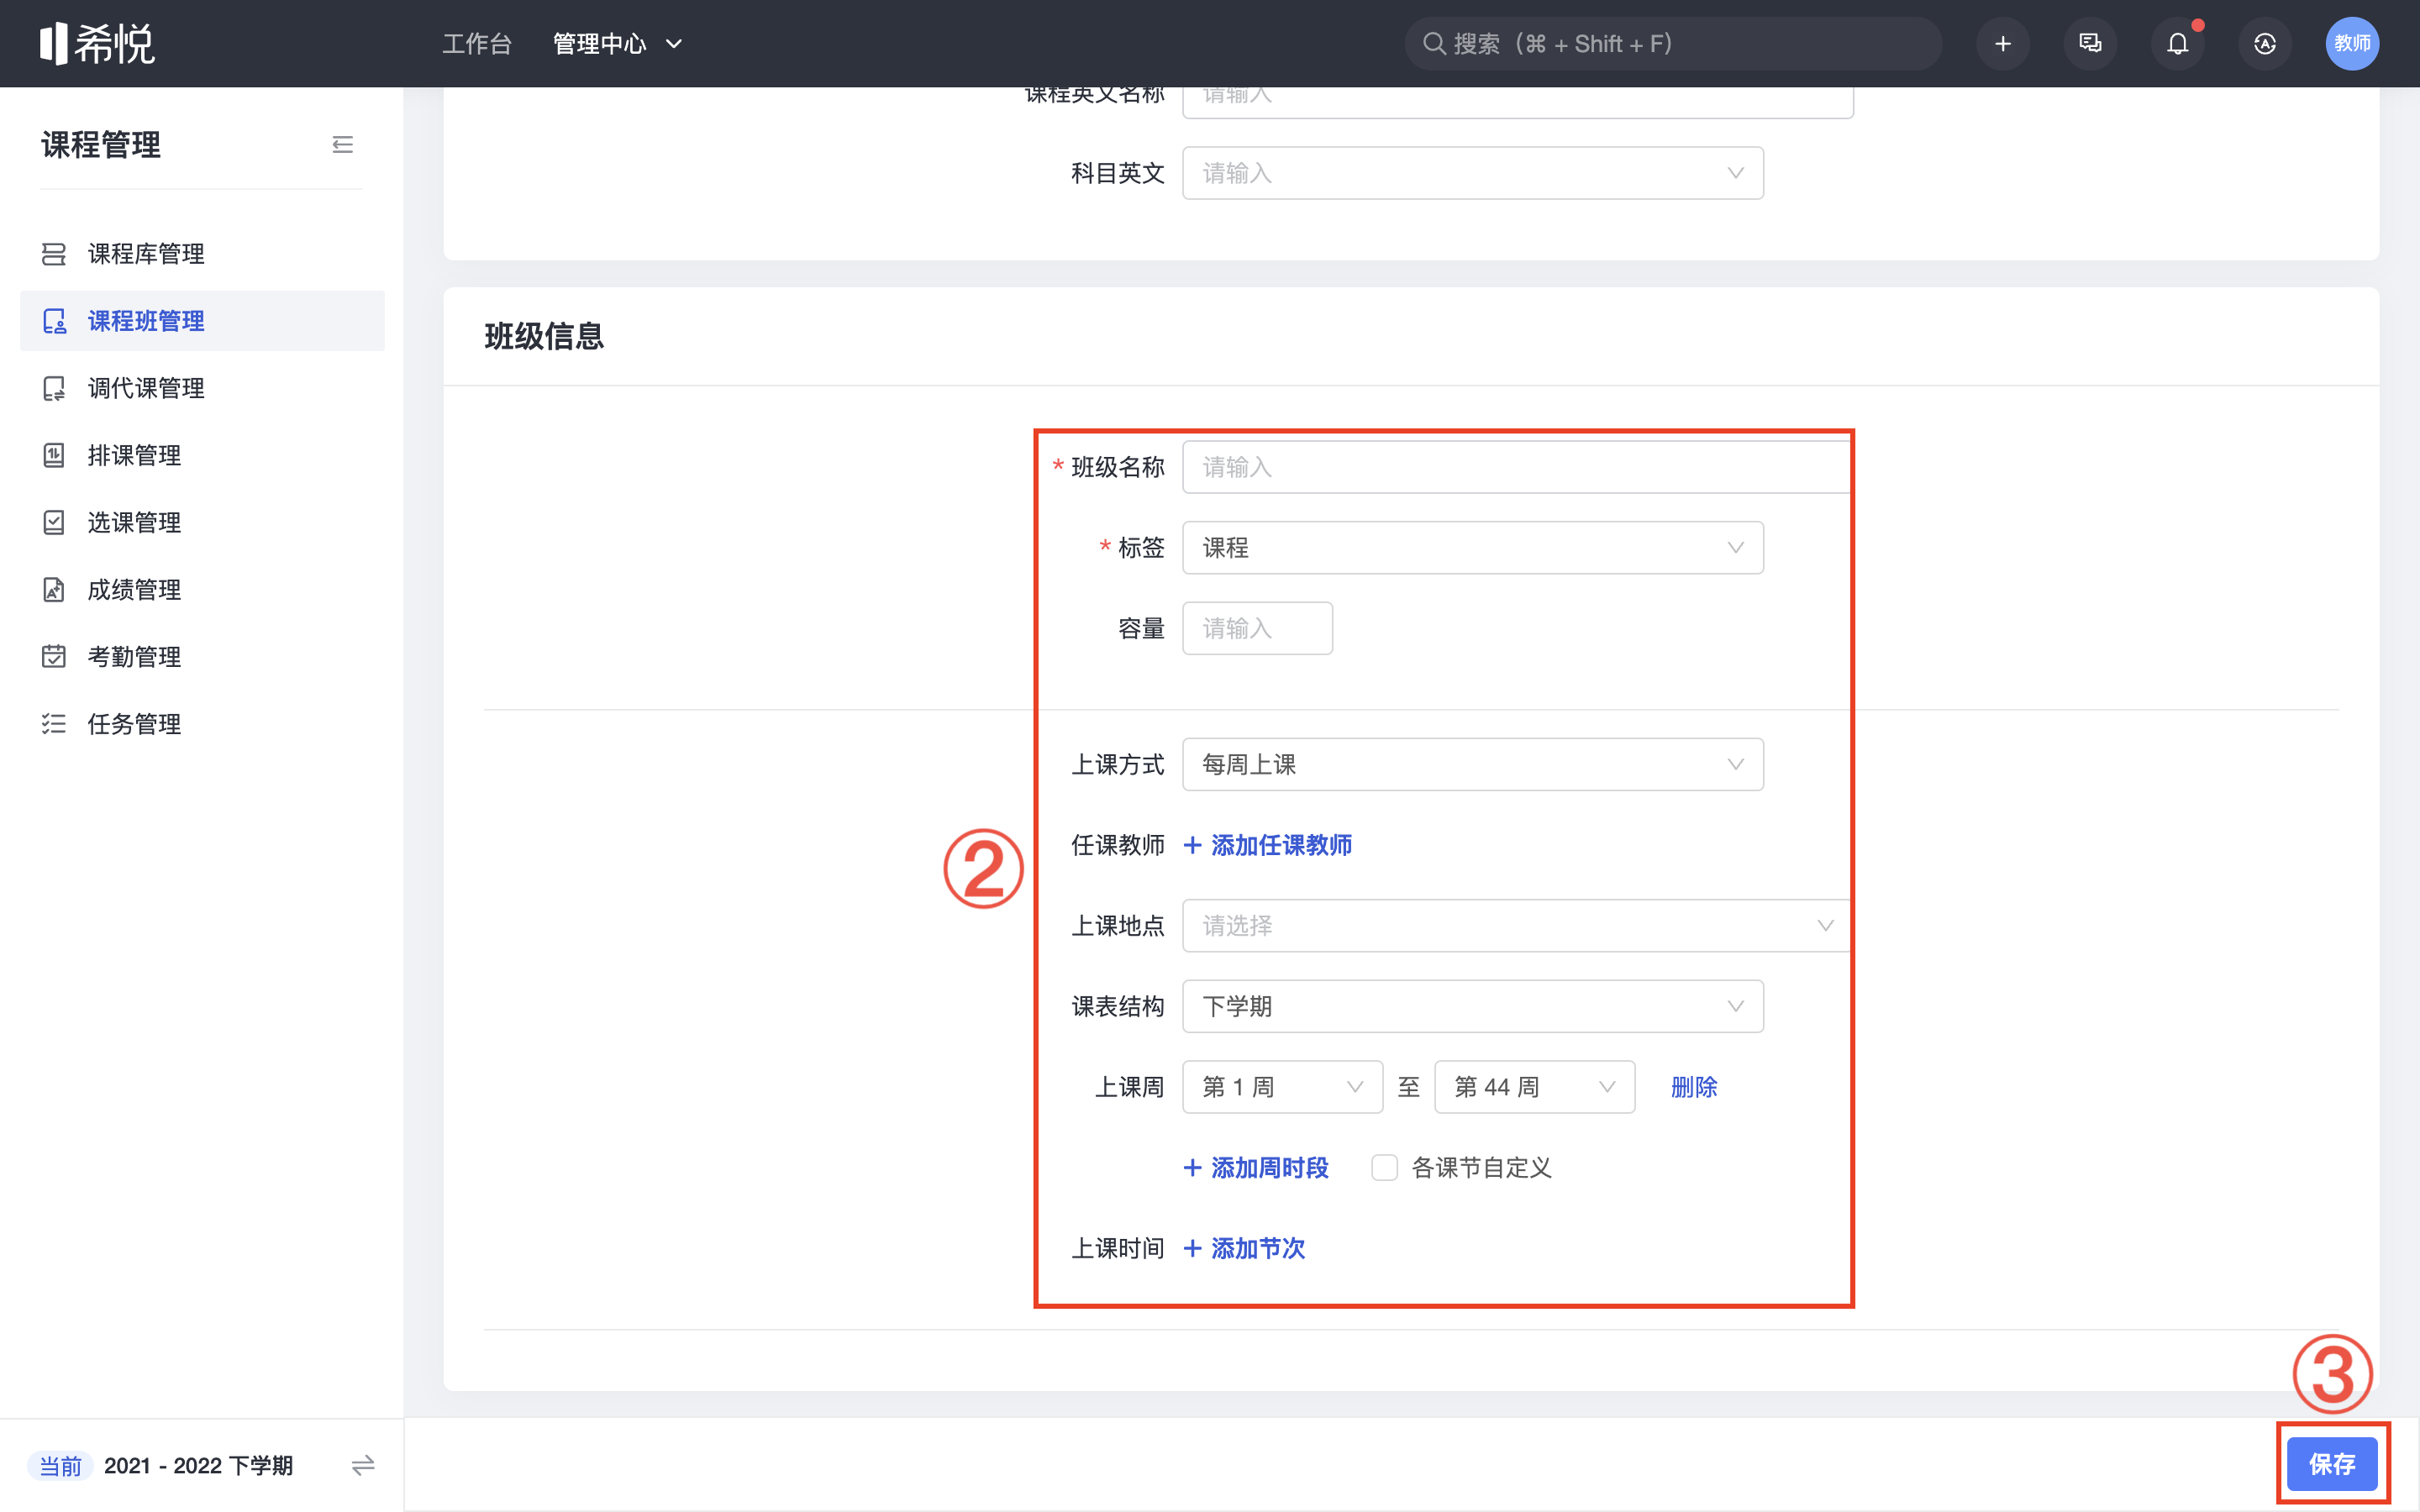Click the 考勤管理 calendar icon
The image size is (2420, 1512).
pos(54,657)
